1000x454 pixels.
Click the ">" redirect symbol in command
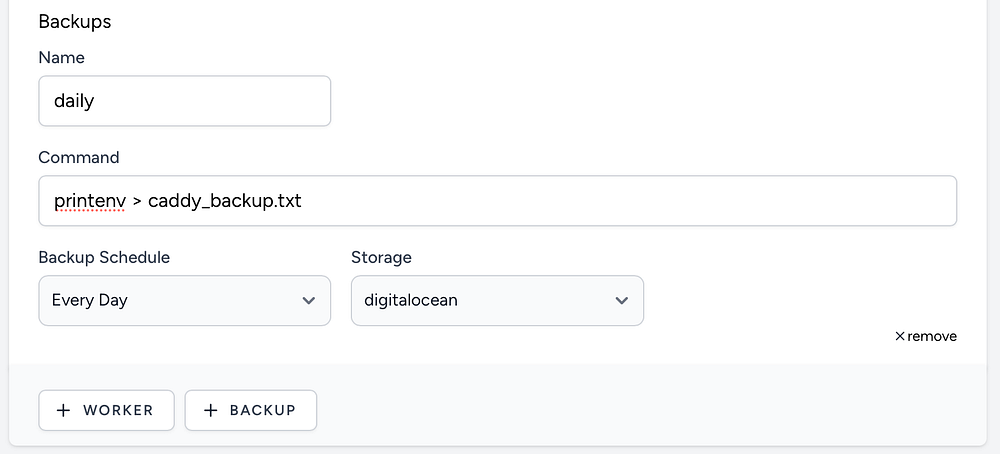tap(137, 202)
